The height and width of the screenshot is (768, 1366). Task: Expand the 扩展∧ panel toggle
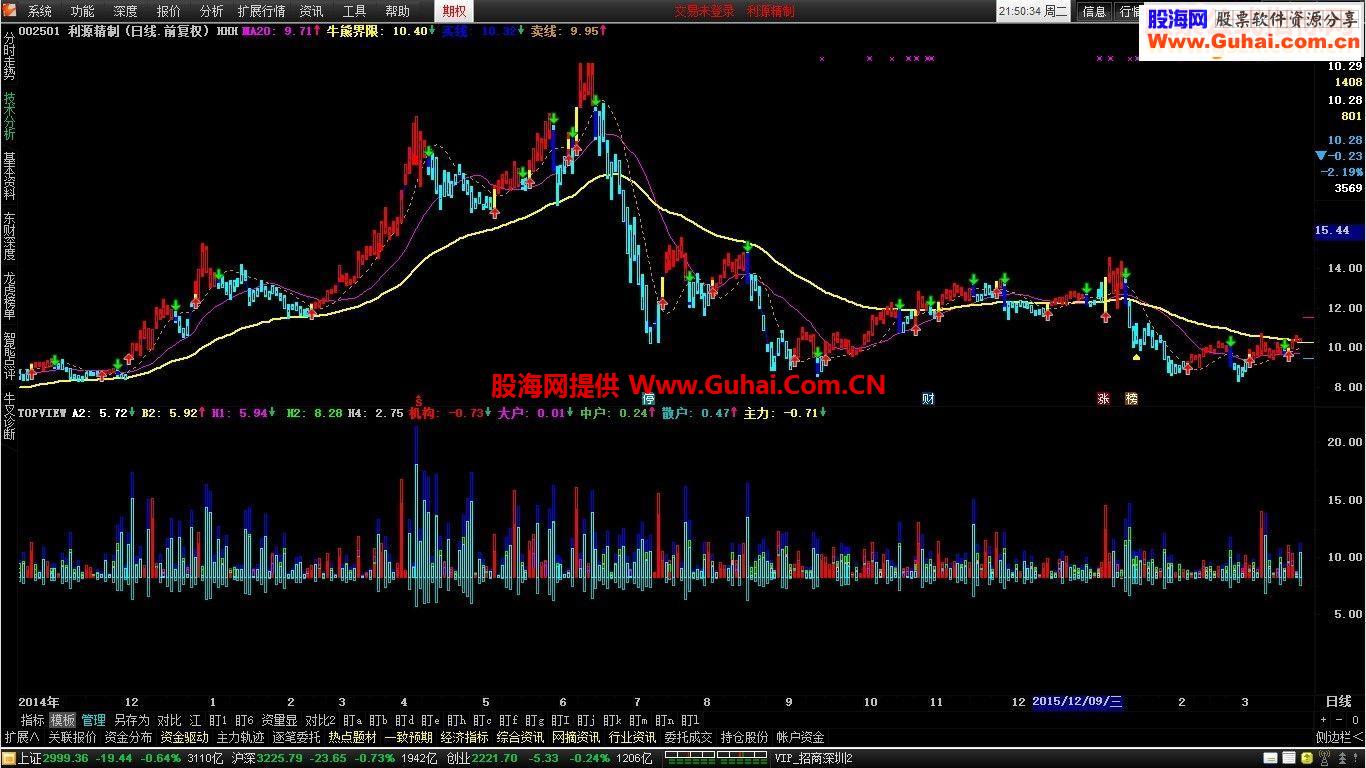(21, 738)
